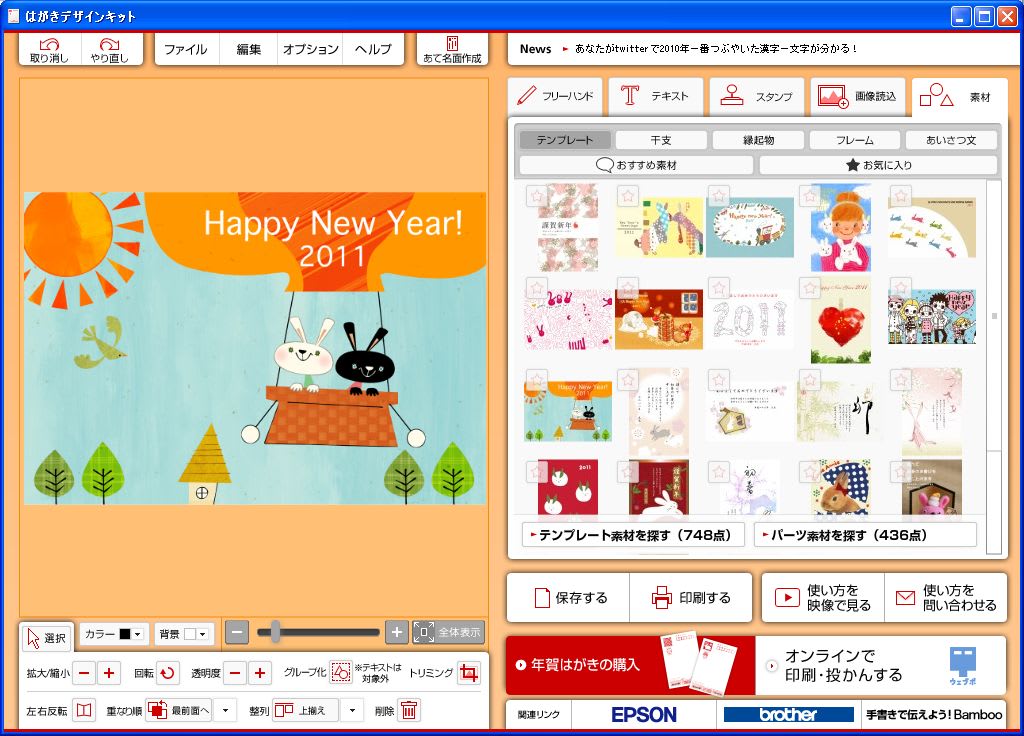Viewport: 1024px width, 736px height.
Task: Open address side creation (あて名面作成)
Action: pos(452,50)
